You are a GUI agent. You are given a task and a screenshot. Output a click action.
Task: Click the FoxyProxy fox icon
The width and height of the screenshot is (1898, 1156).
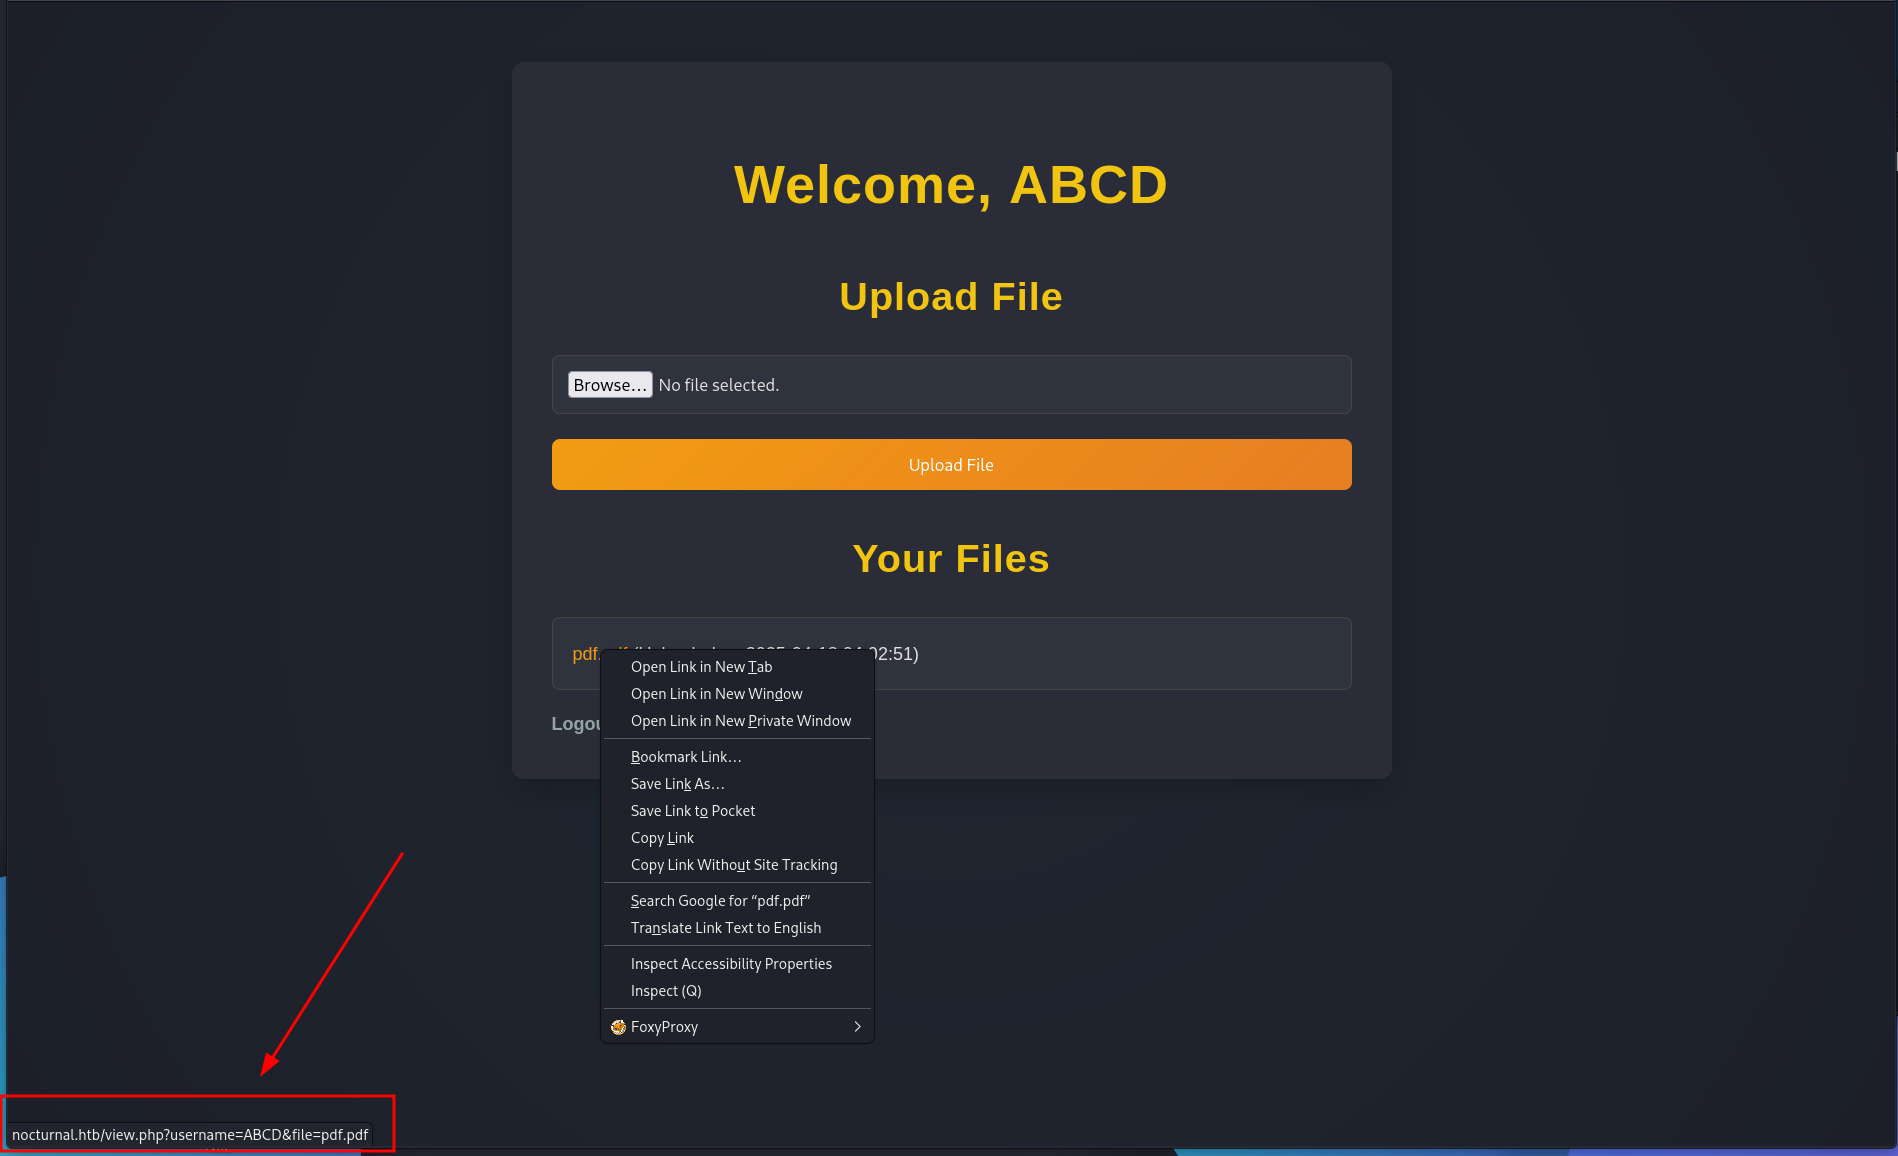618,1027
